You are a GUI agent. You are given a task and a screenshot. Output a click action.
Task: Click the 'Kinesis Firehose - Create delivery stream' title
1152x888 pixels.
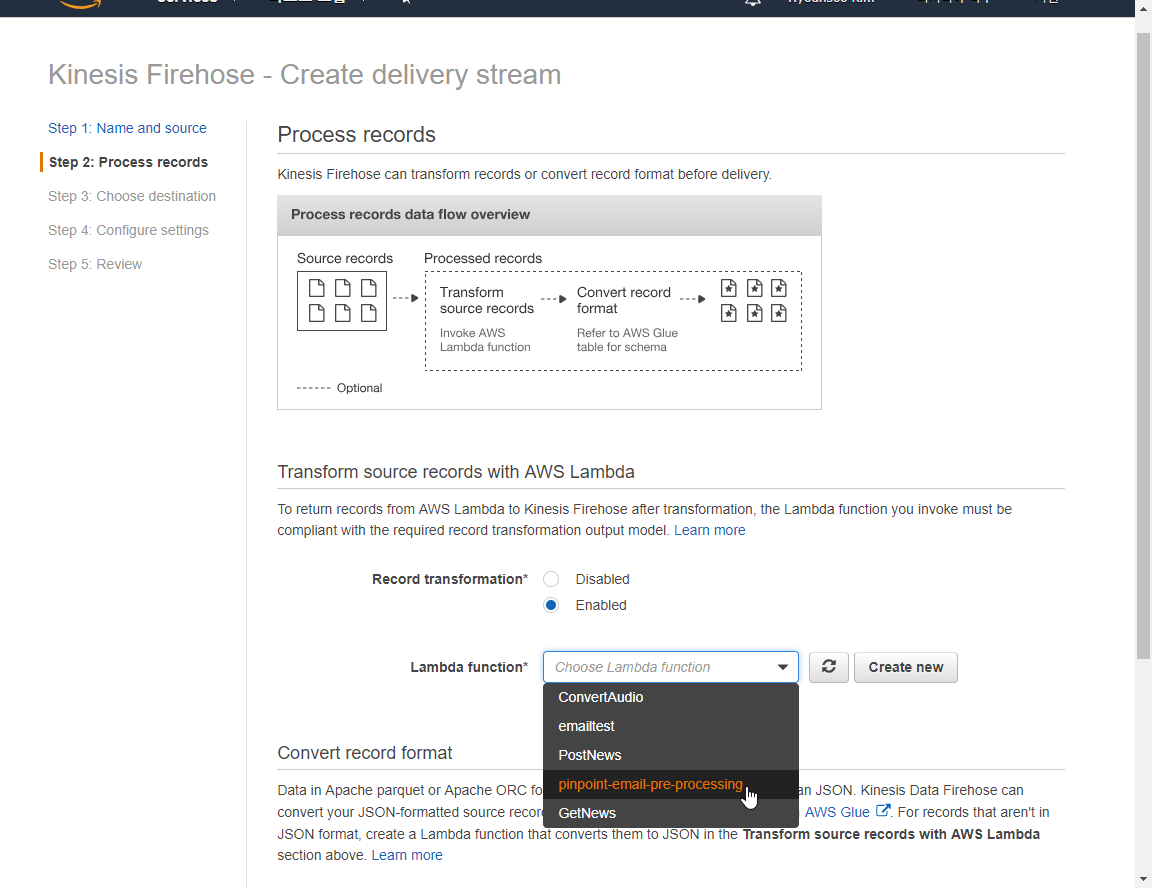304,75
